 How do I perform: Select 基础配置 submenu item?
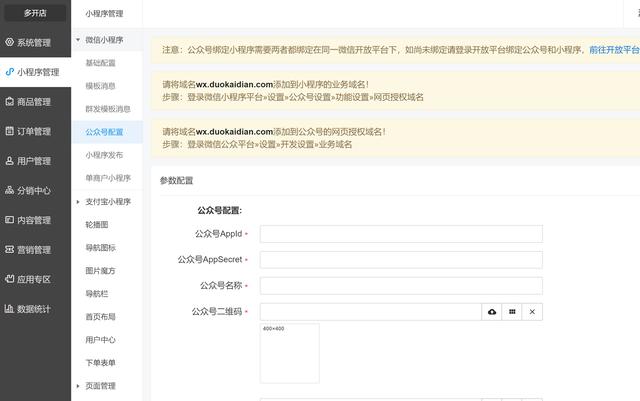click(x=100, y=63)
